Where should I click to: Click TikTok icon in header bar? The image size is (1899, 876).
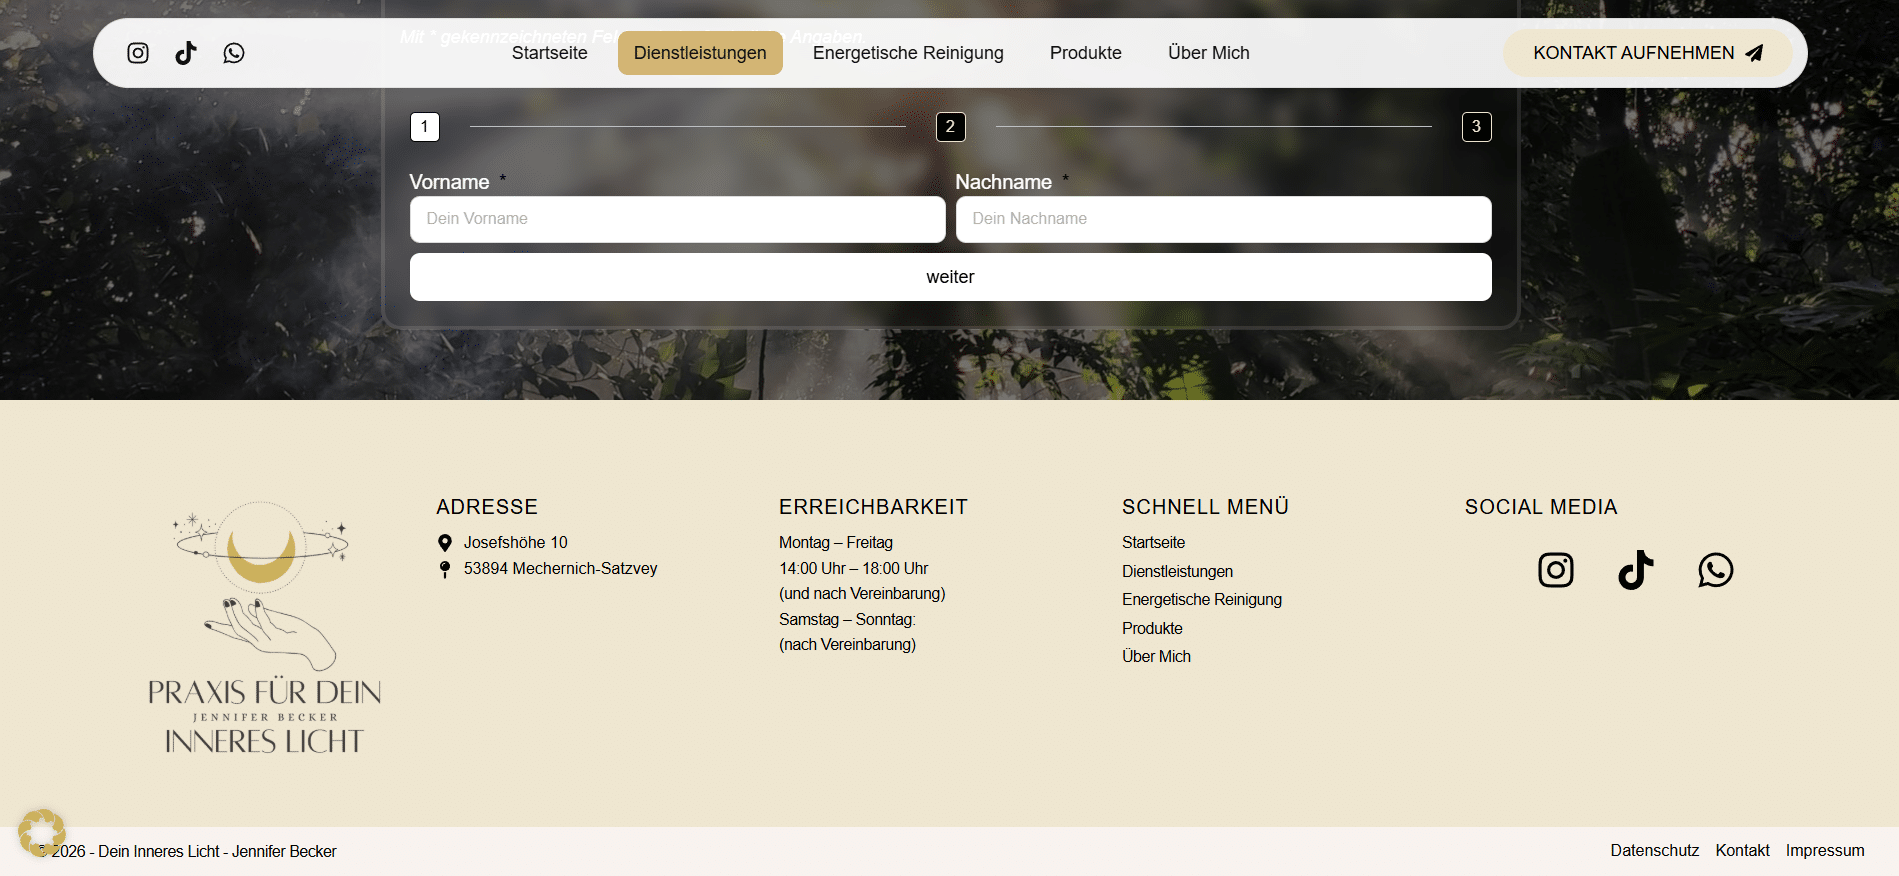click(x=186, y=53)
